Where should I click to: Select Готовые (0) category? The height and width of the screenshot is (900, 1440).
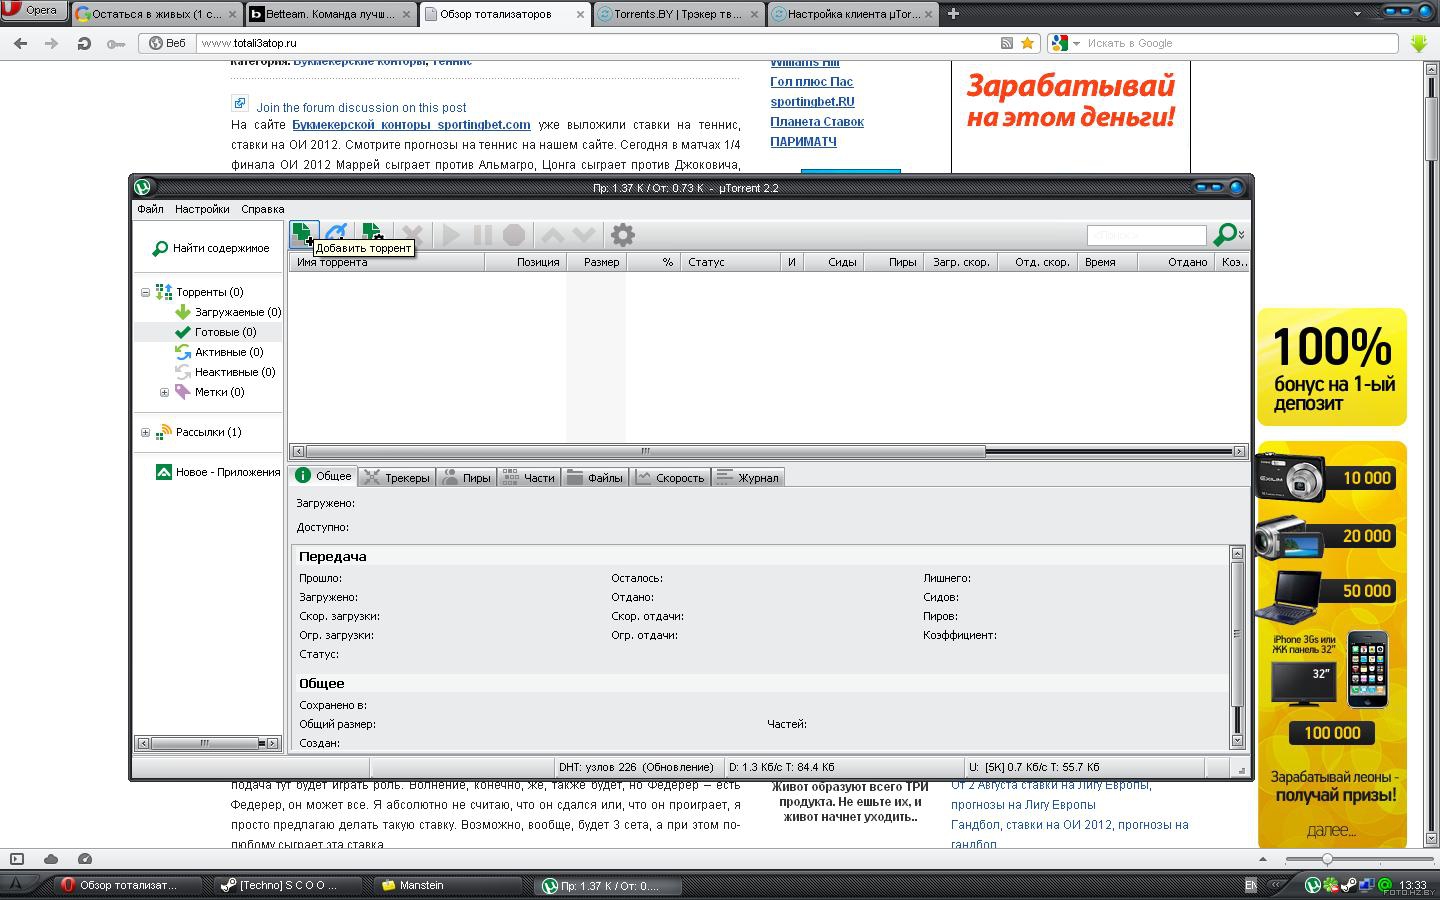216,332
